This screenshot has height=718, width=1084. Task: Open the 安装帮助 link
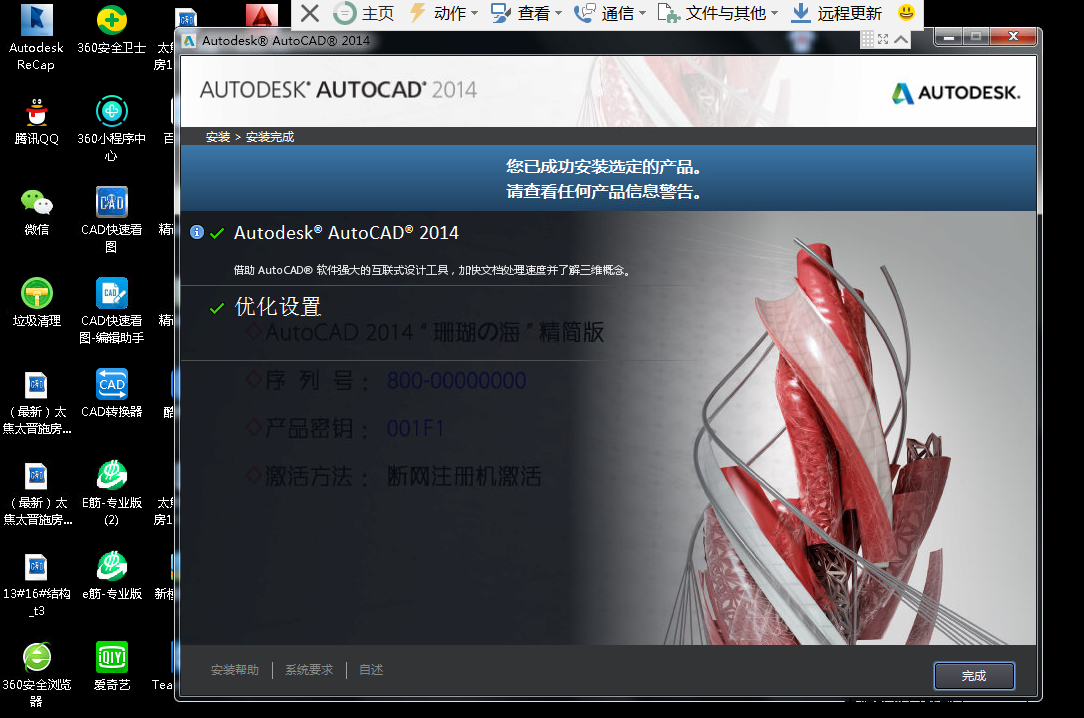pyautogui.click(x=235, y=670)
